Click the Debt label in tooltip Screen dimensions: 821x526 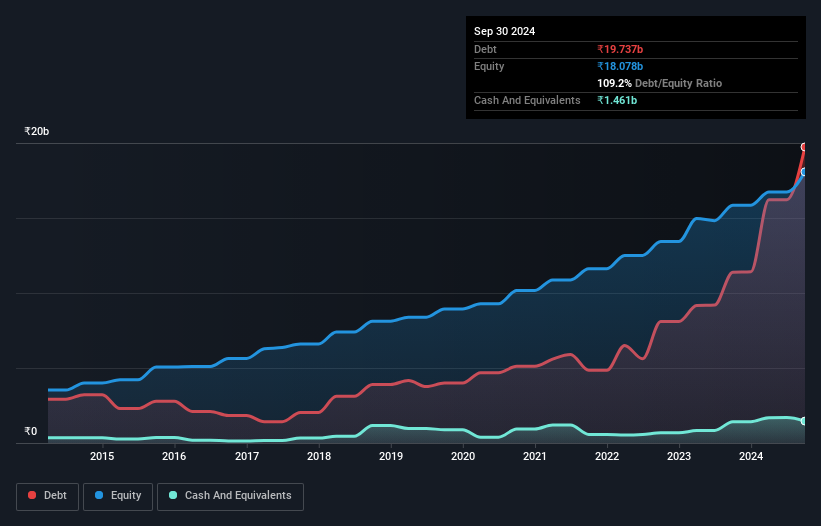click(485, 49)
